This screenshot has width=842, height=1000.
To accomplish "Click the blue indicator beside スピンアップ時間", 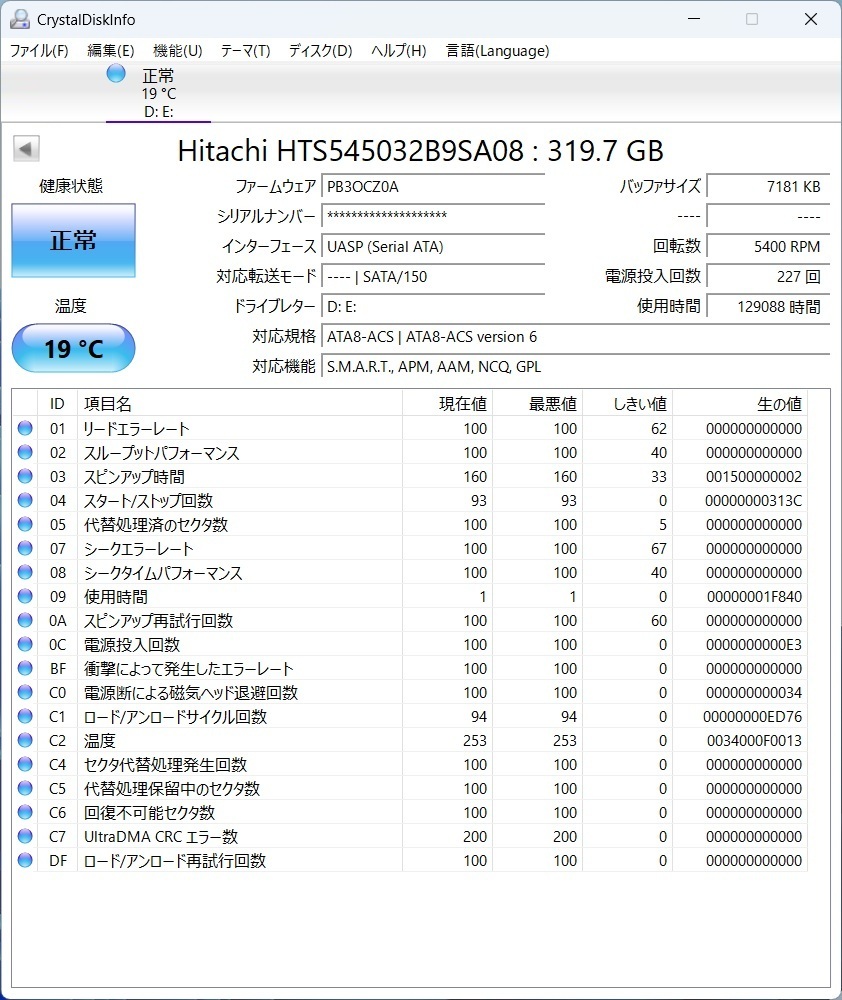I will point(25,476).
